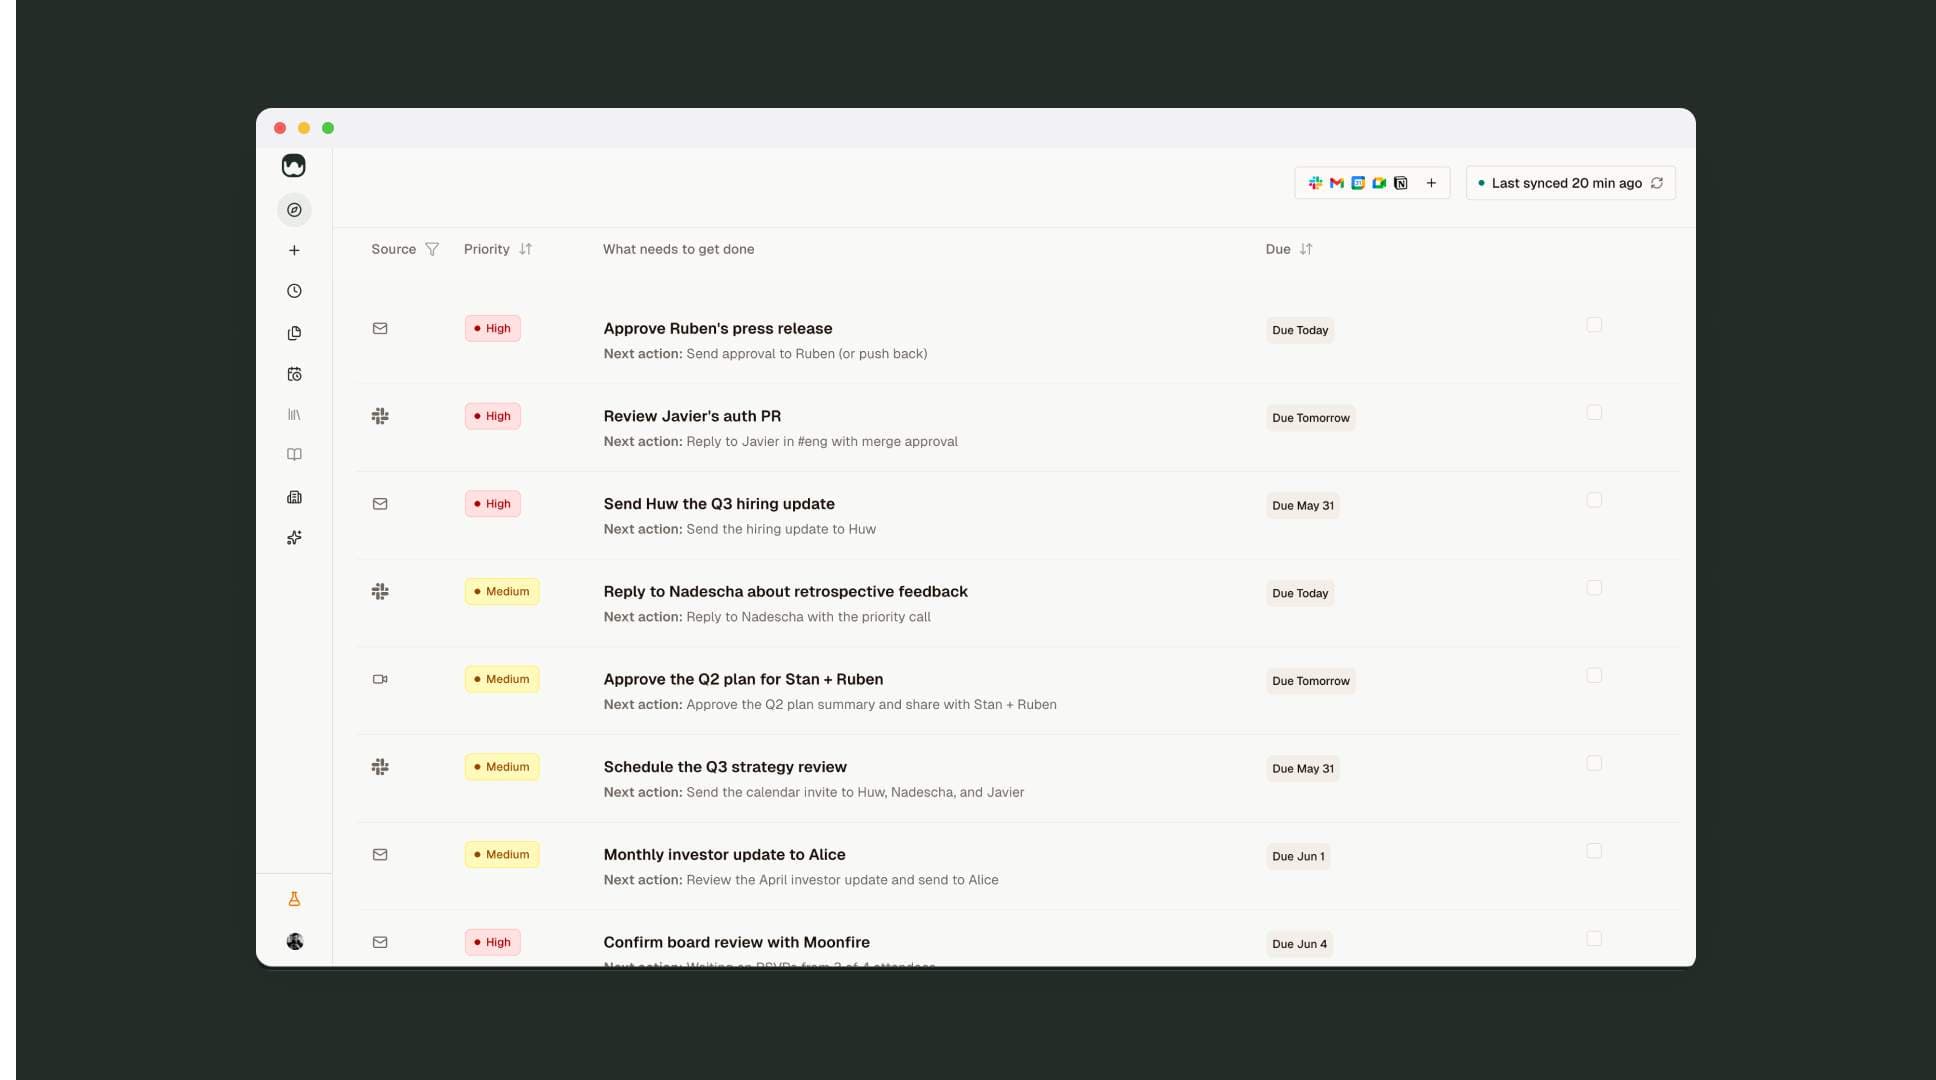Screen dimensions: 1936x1080
Task: Click the Slack integration icon in header
Action: [x=1315, y=183]
